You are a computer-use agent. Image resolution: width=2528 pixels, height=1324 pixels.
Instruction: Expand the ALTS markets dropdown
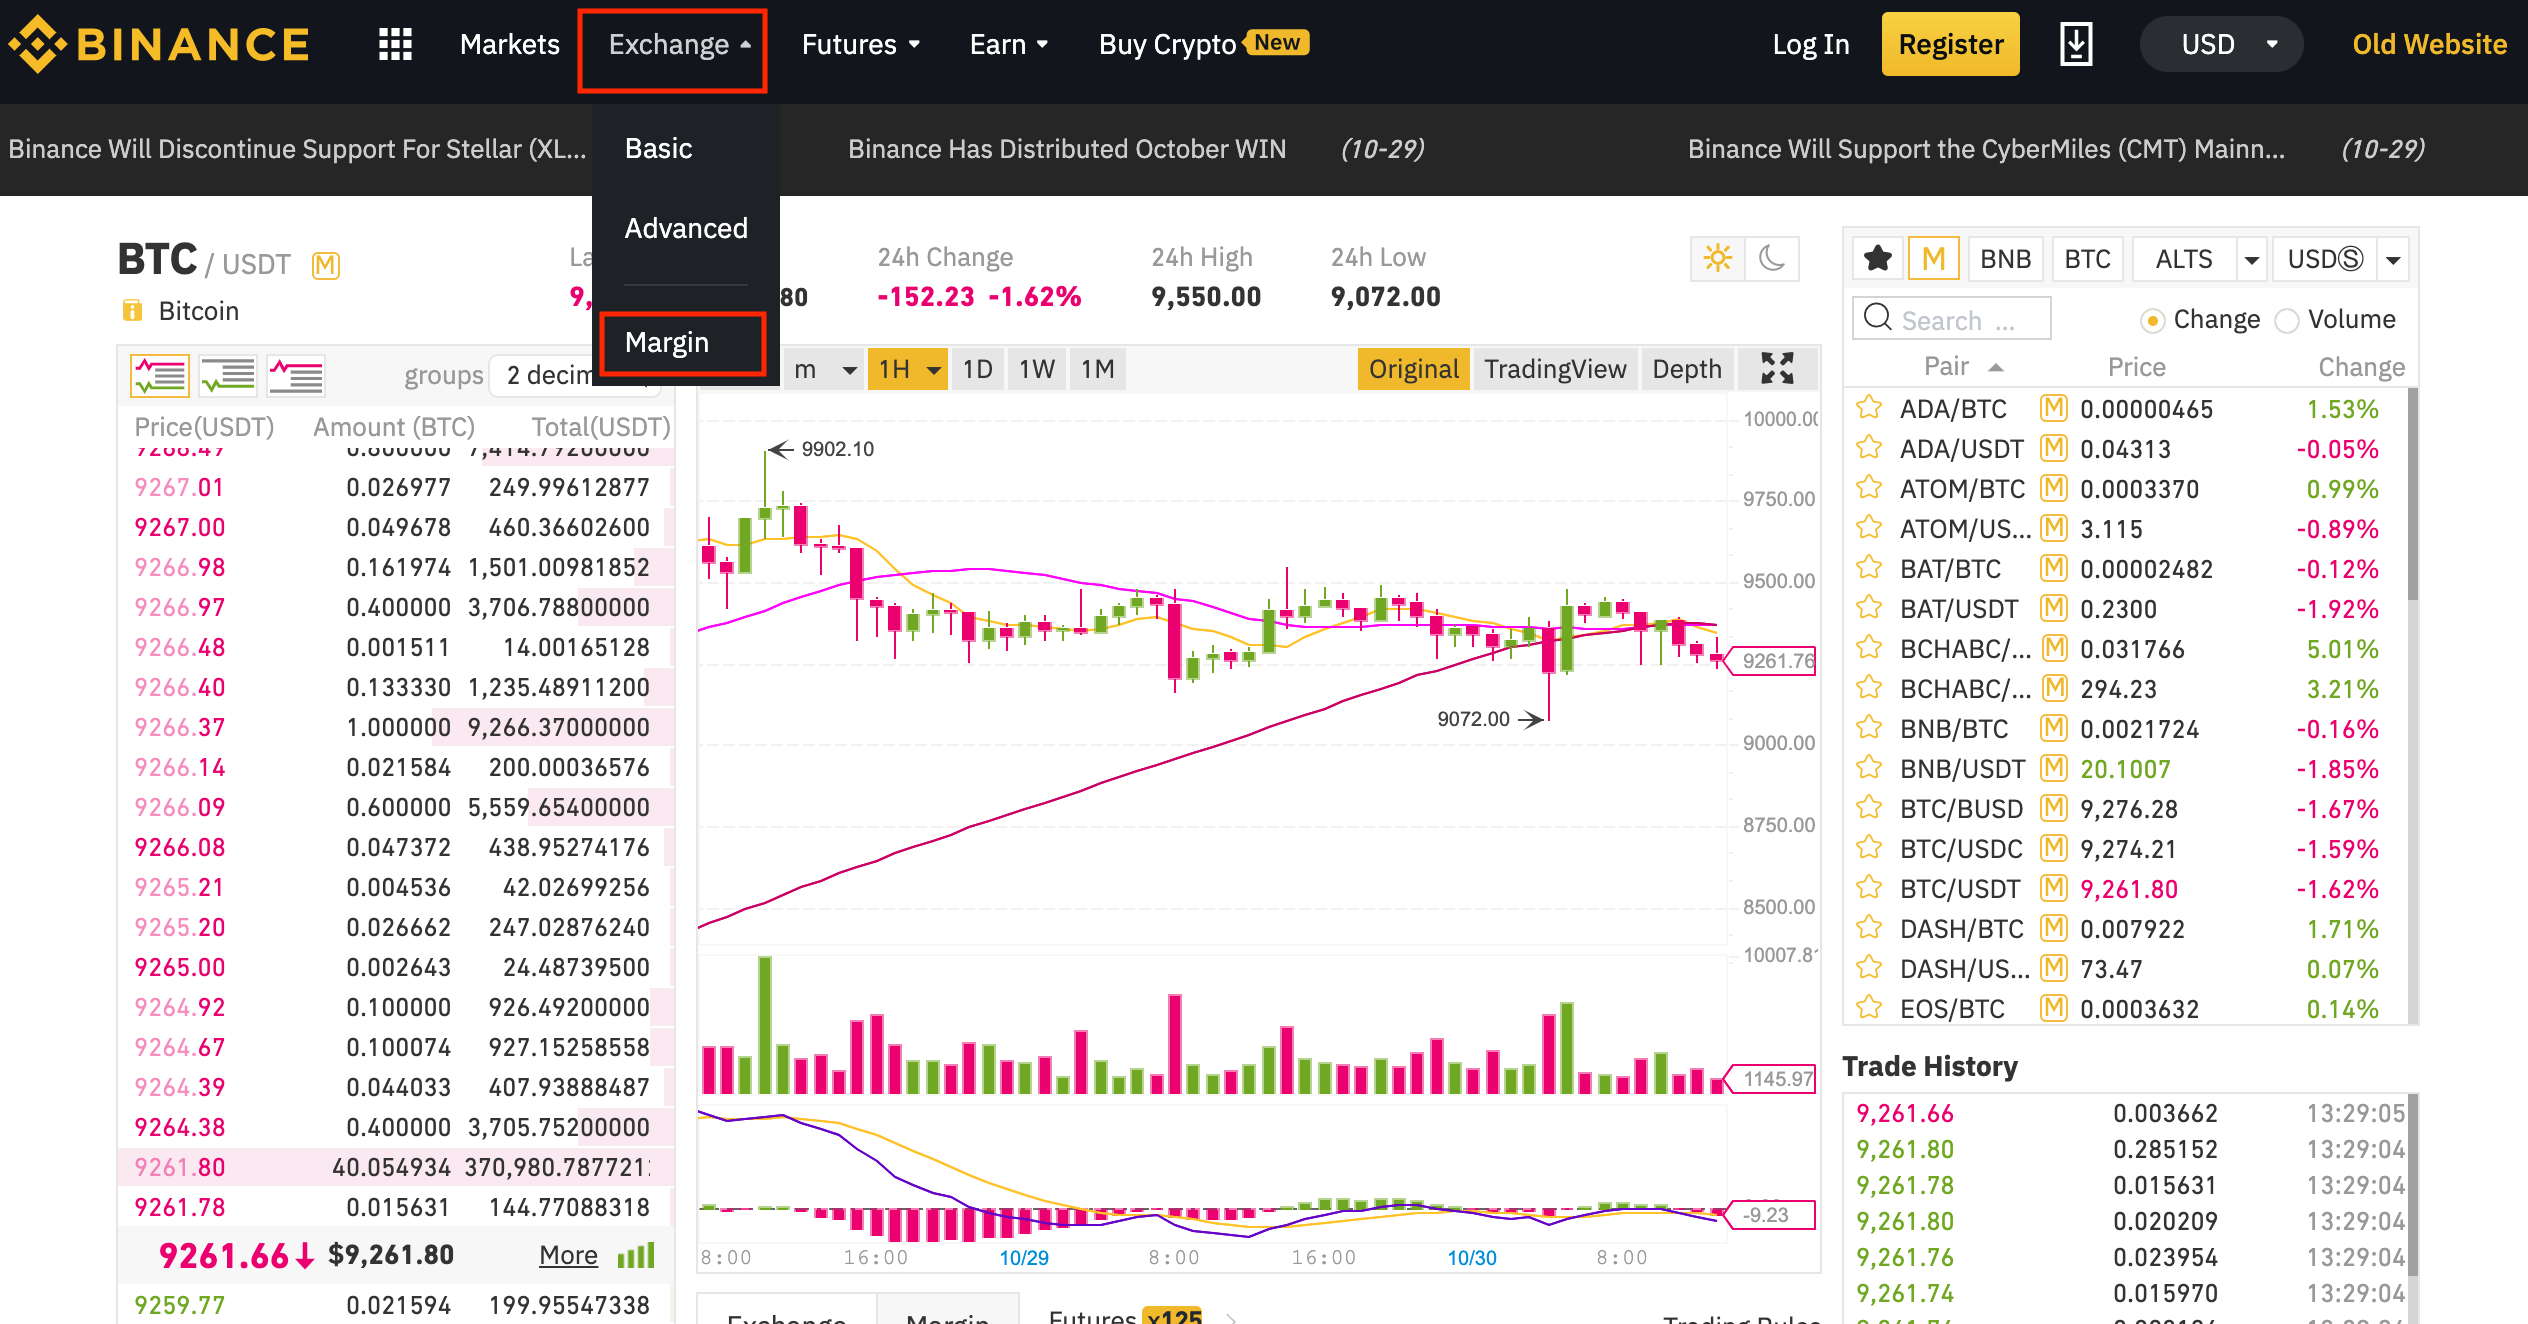[x=2251, y=258]
